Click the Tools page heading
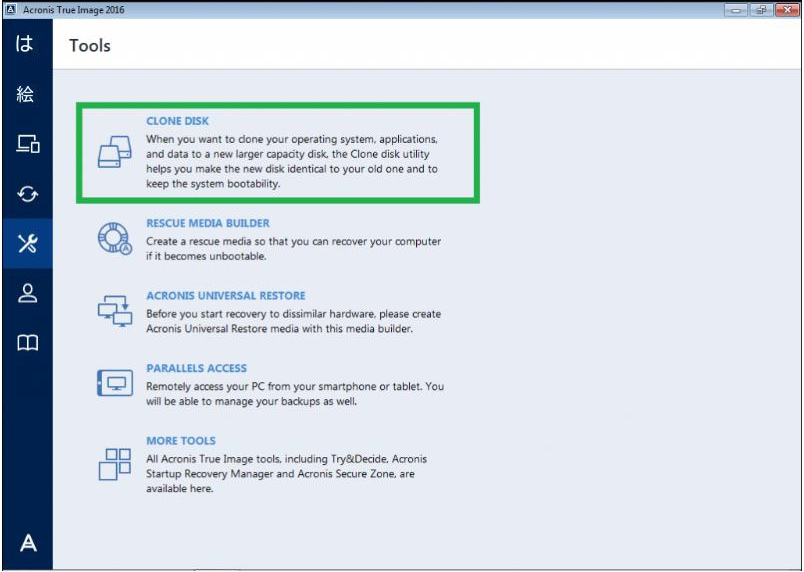804x572 pixels. [x=90, y=46]
